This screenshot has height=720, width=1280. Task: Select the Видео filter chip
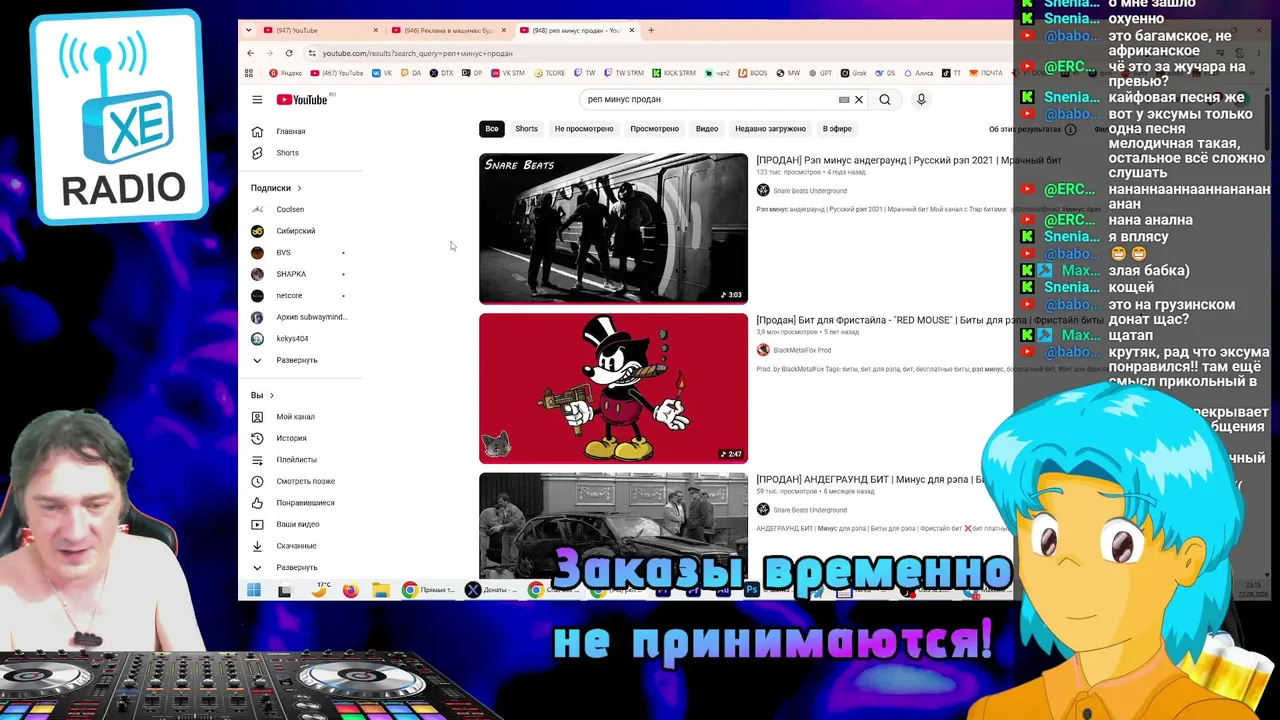coord(707,129)
